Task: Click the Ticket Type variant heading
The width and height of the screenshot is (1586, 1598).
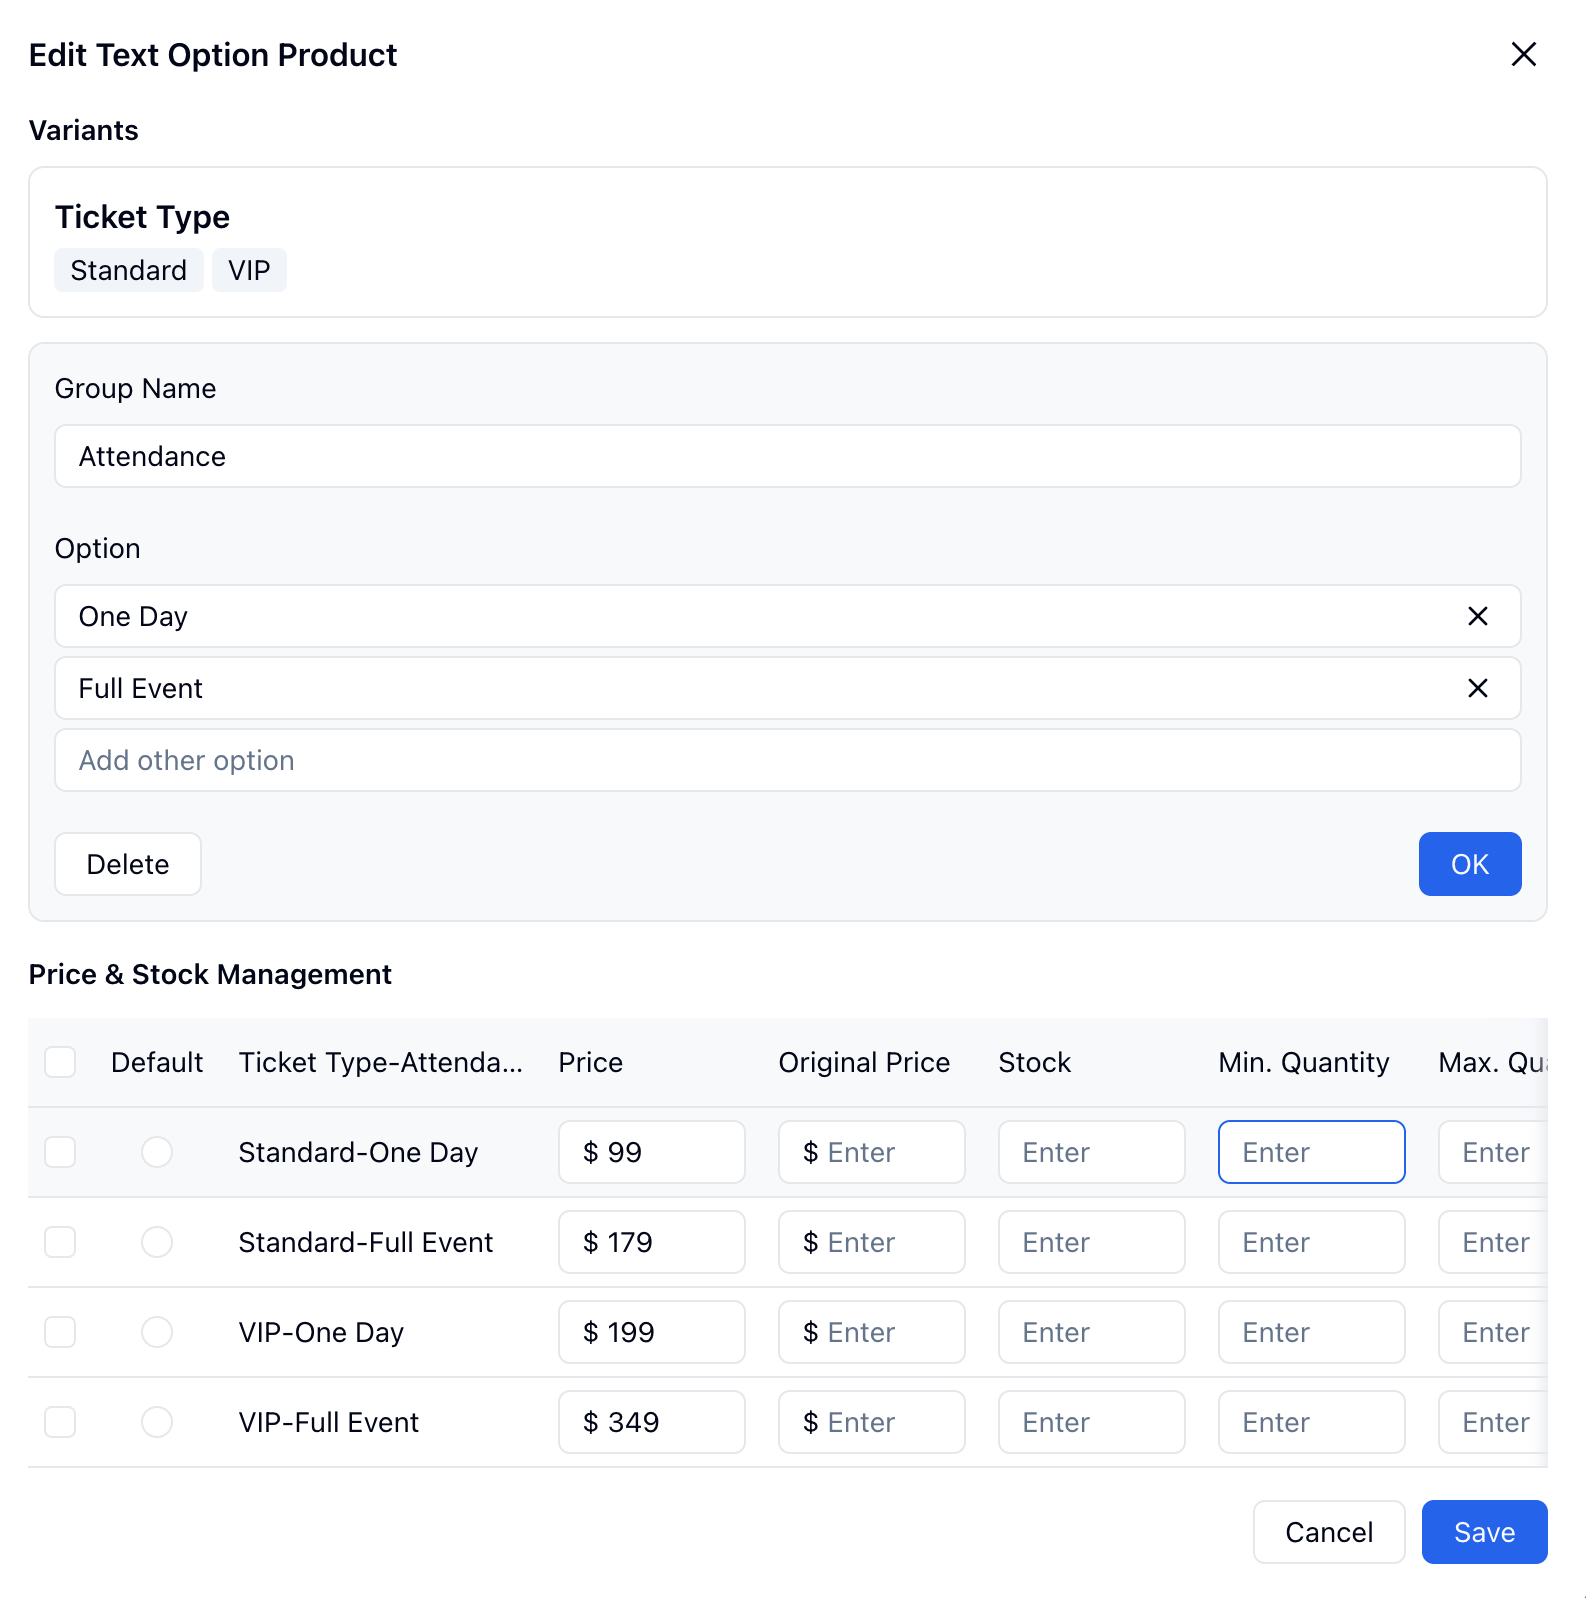Action: point(142,217)
